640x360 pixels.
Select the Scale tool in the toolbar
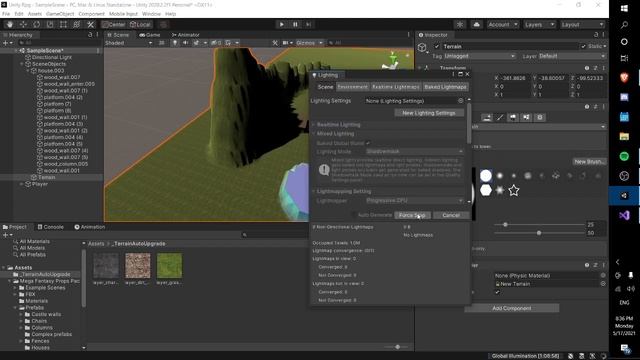tap(50, 24)
